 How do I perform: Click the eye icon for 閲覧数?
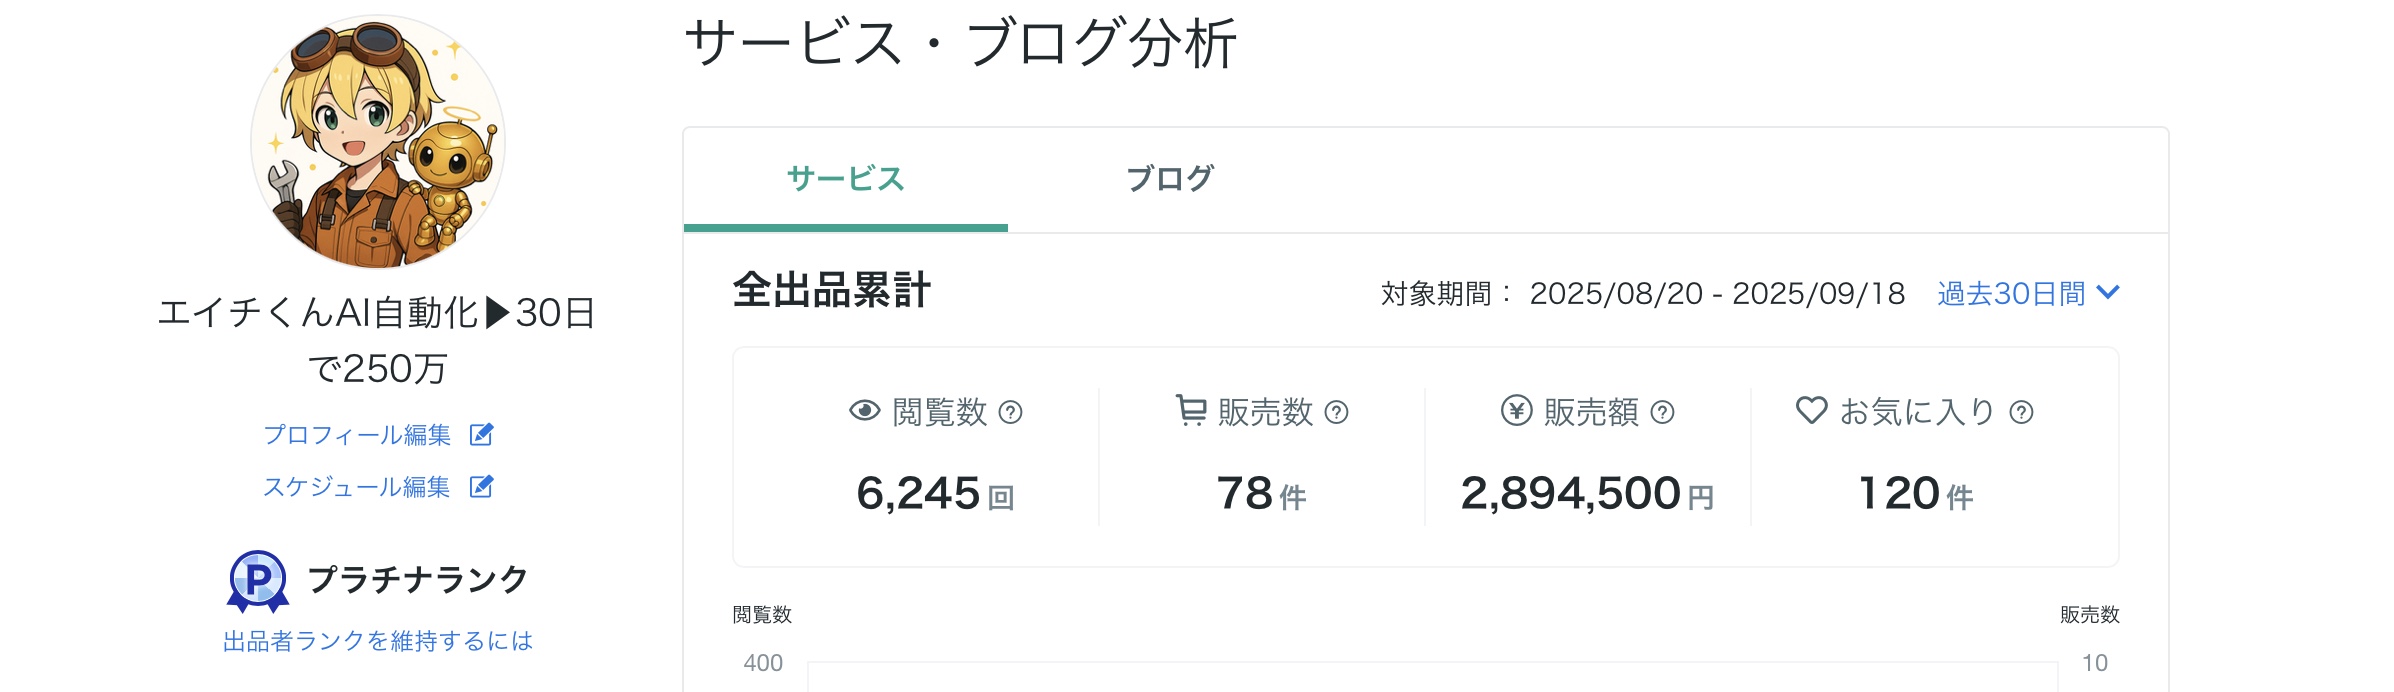pyautogui.click(x=864, y=411)
